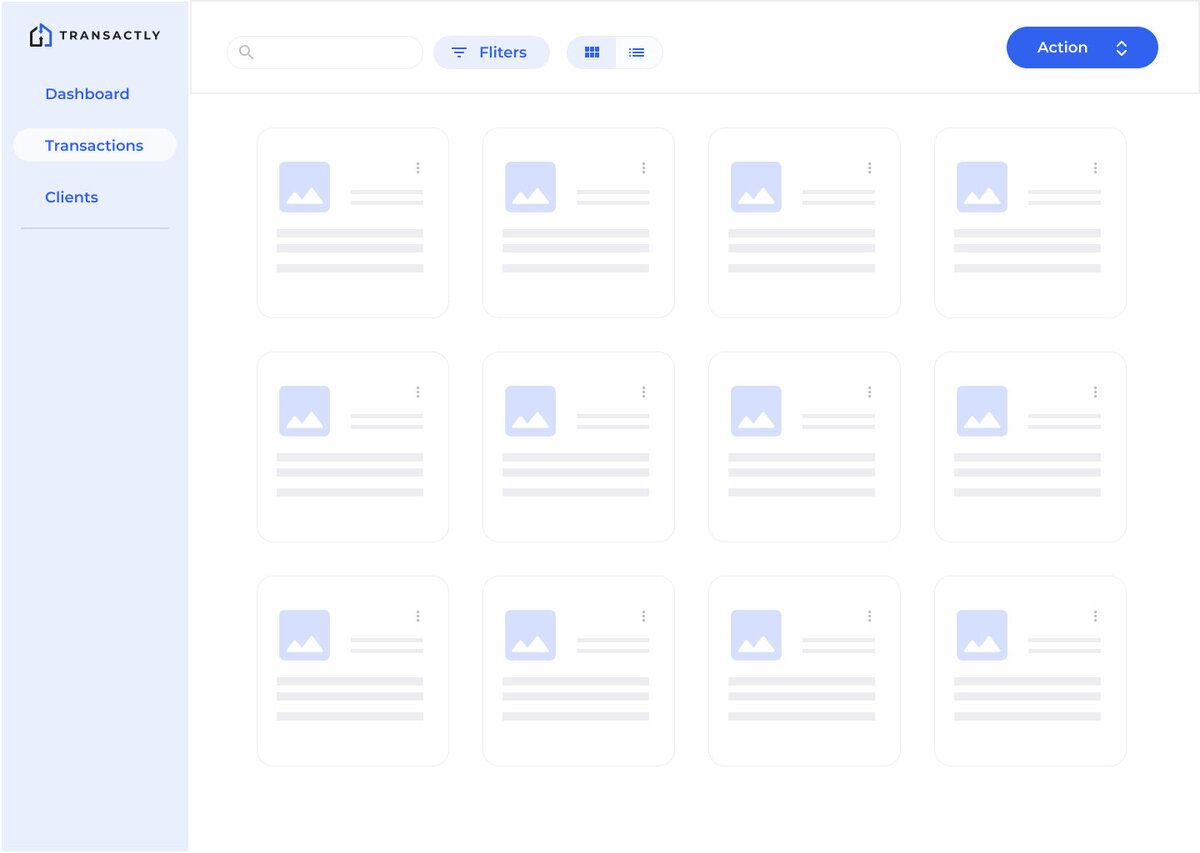Click image thumbnail on fourth card, top row
Image resolution: width=1200 pixels, height=853 pixels.
[982, 187]
